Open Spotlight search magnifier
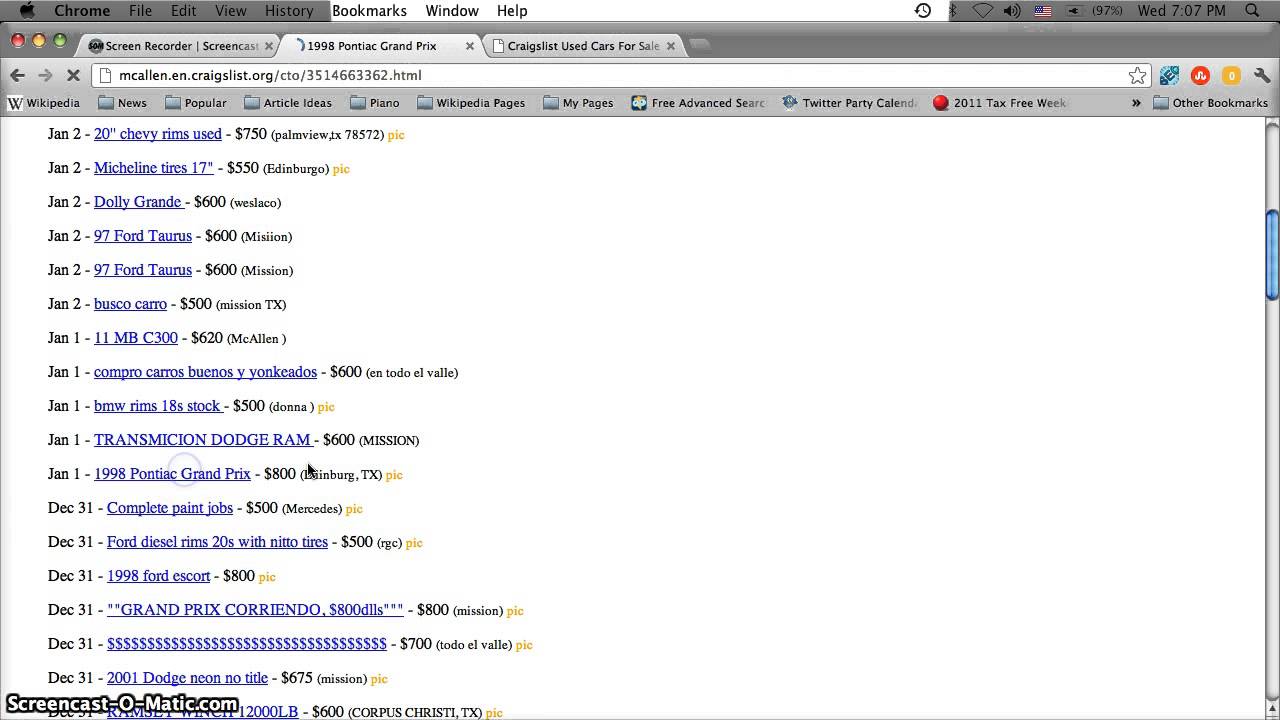The width and height of the screenshot is (1280, 720). 1252,11
